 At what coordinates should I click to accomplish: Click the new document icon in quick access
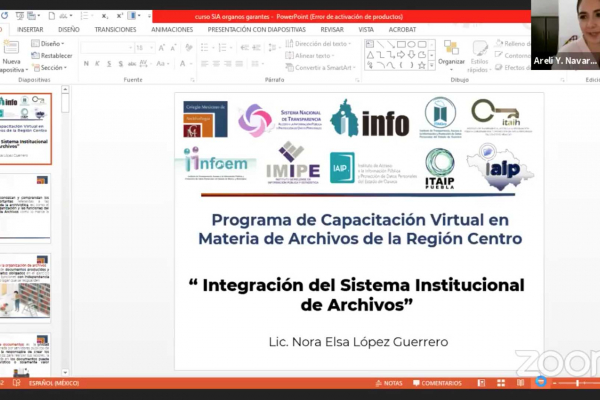coord(51,16)
